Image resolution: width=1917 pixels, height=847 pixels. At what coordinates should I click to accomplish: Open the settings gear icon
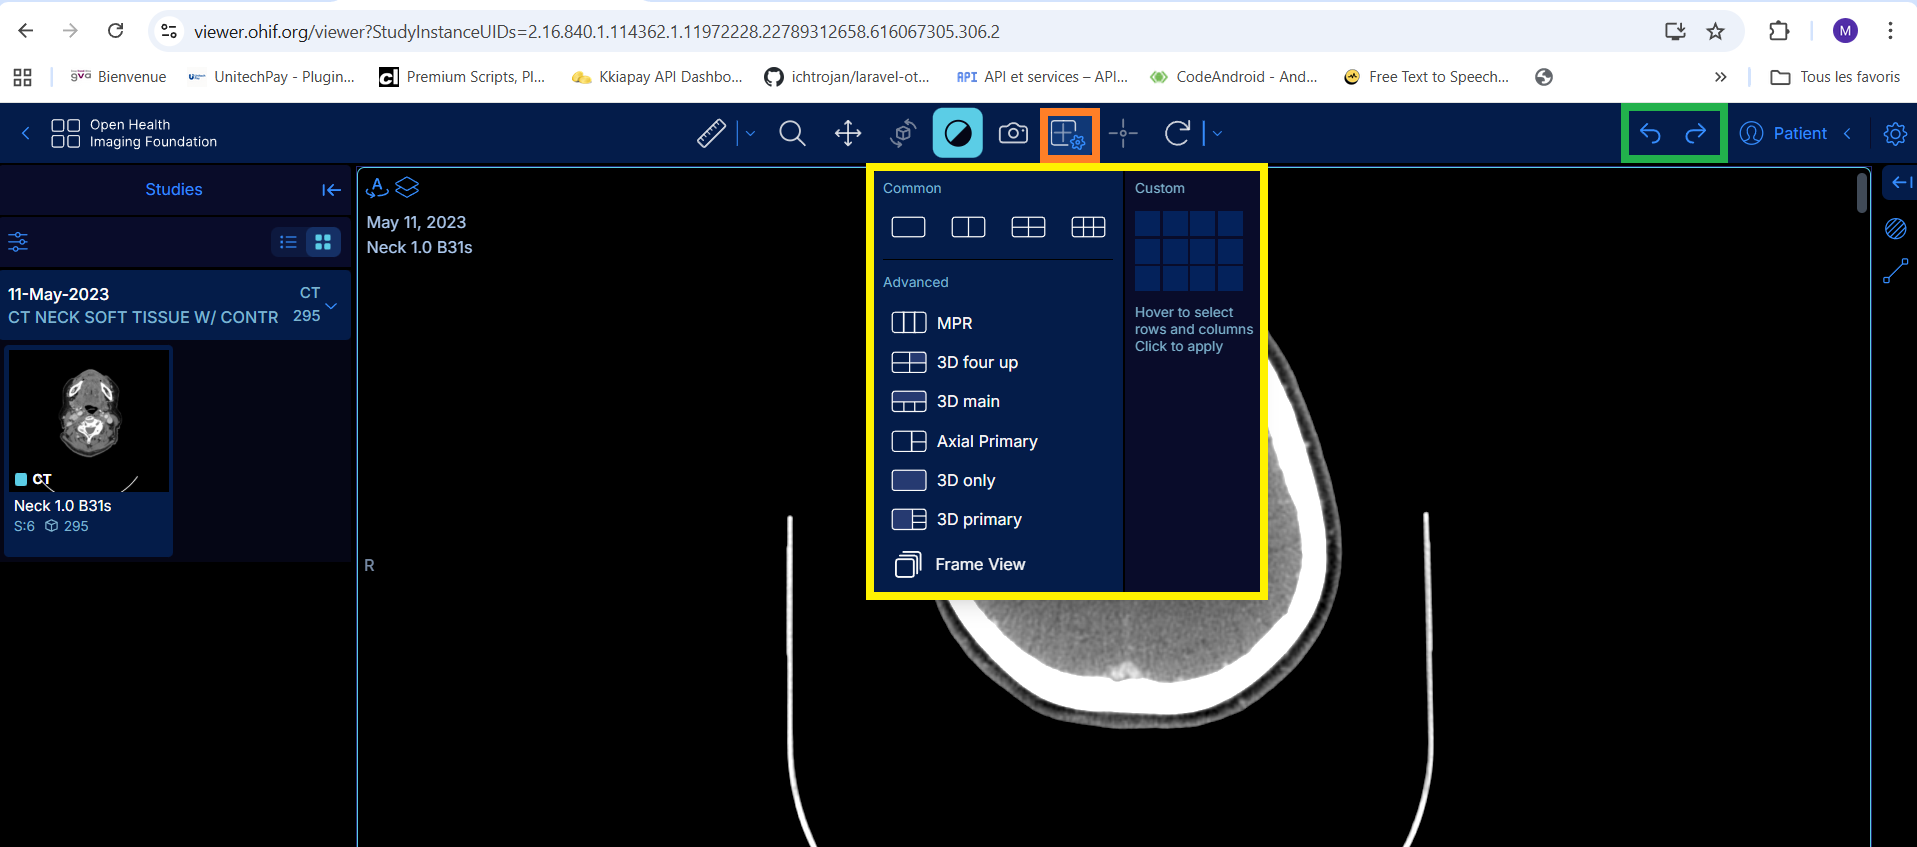[1894, 133]
